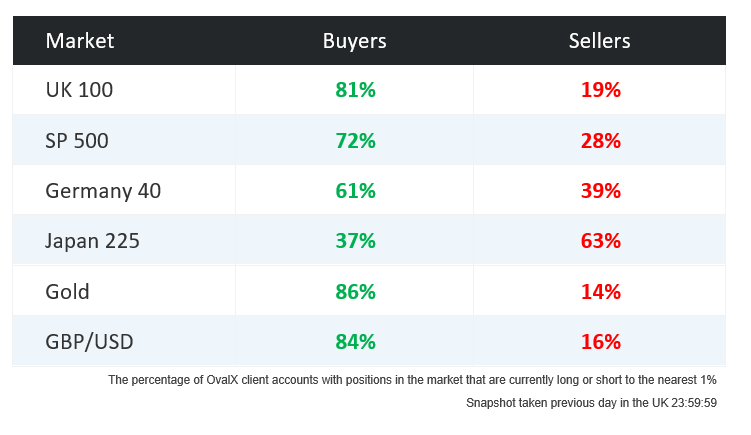Select the UK 100 market row
Screen dimensions: 751x435
point(79,90)
